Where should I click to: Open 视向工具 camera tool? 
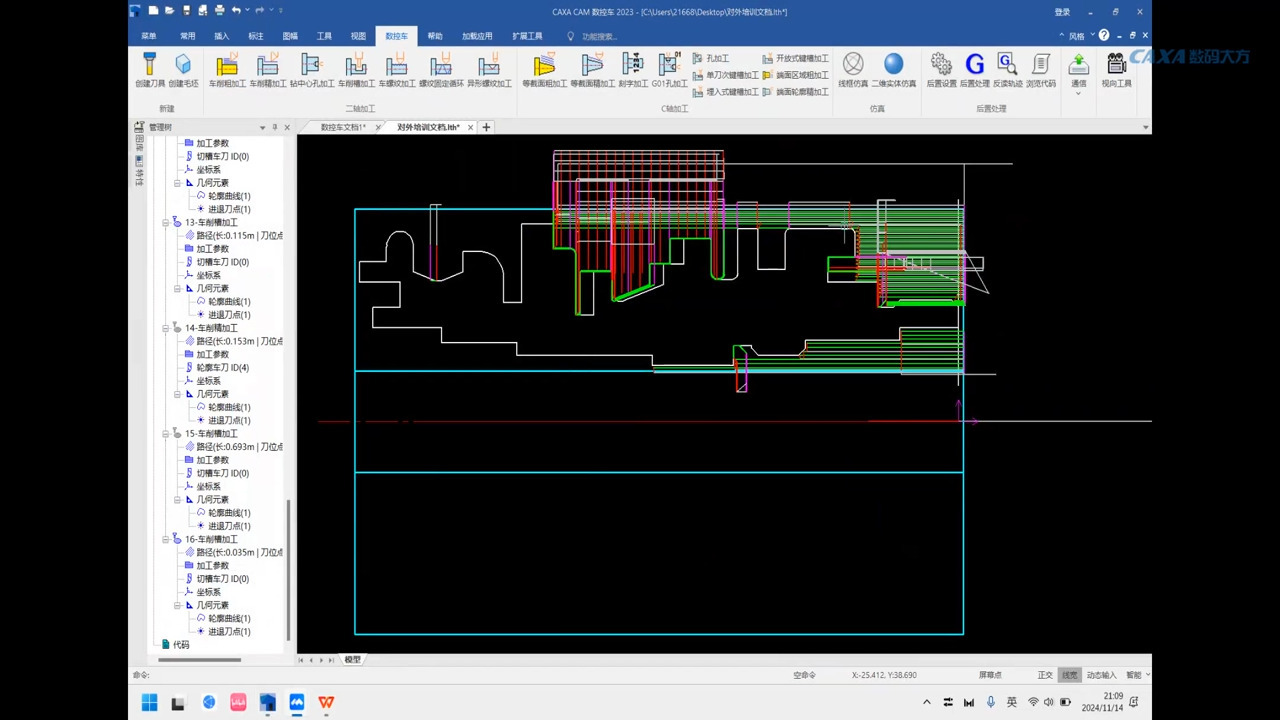[x=1116, y=70]
